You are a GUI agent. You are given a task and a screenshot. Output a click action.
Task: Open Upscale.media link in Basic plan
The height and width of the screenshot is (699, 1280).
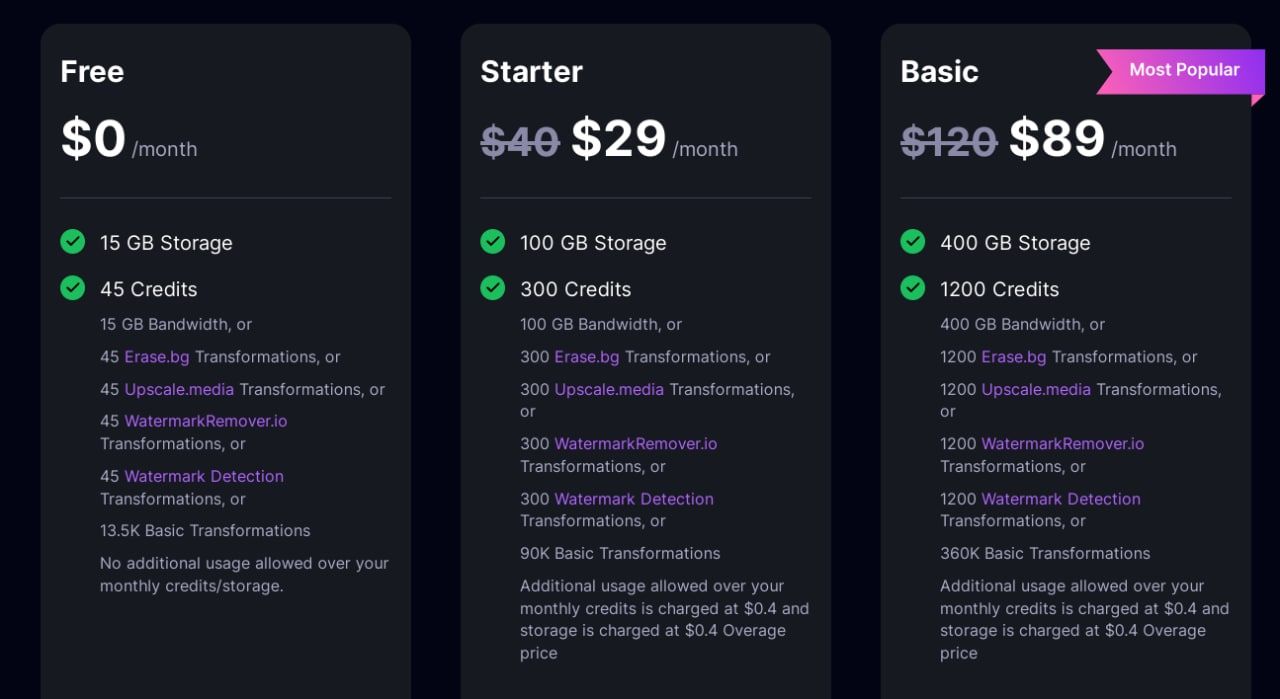coord(1036,390)
